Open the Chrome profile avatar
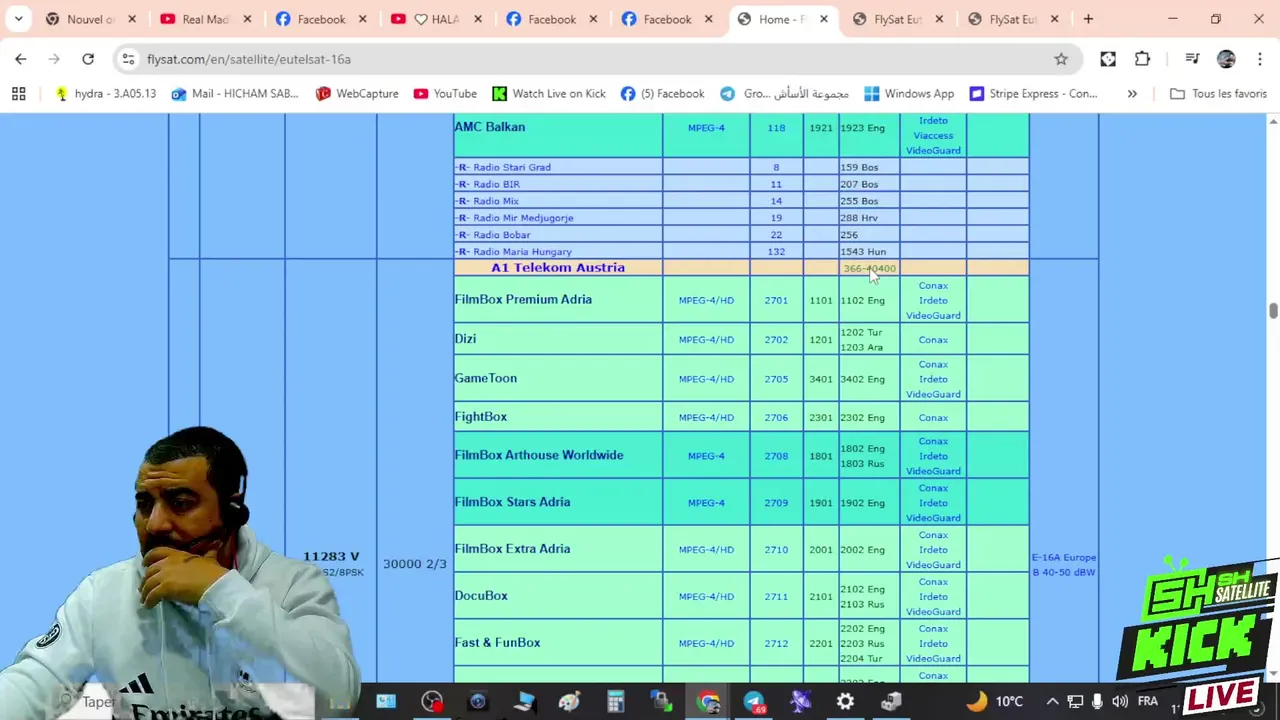The image size is (1280, 720). [1226, 59]
